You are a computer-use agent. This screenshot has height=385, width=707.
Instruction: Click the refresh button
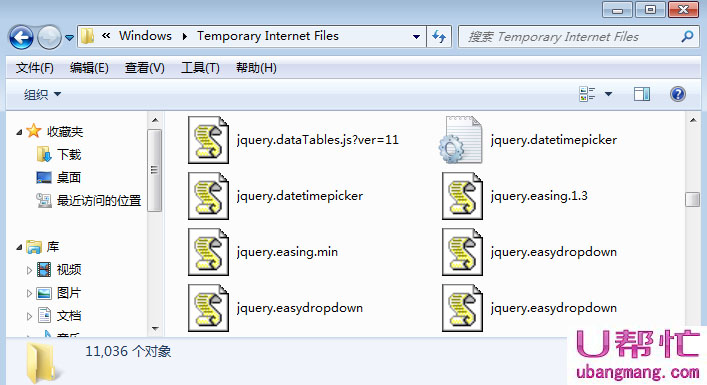(439, 37)
